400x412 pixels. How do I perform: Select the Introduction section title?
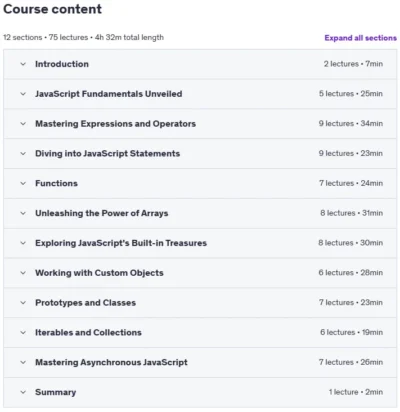[x=62, y=64]
